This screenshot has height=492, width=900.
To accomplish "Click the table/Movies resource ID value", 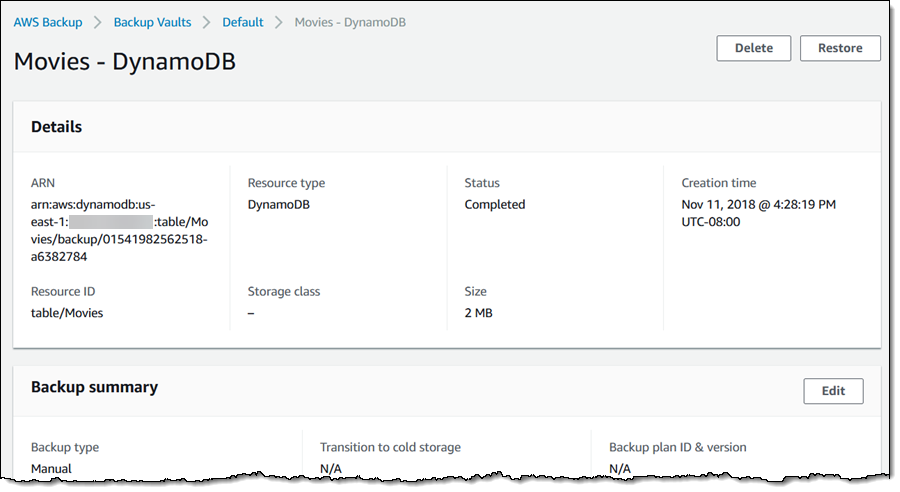I will [67, 312].
